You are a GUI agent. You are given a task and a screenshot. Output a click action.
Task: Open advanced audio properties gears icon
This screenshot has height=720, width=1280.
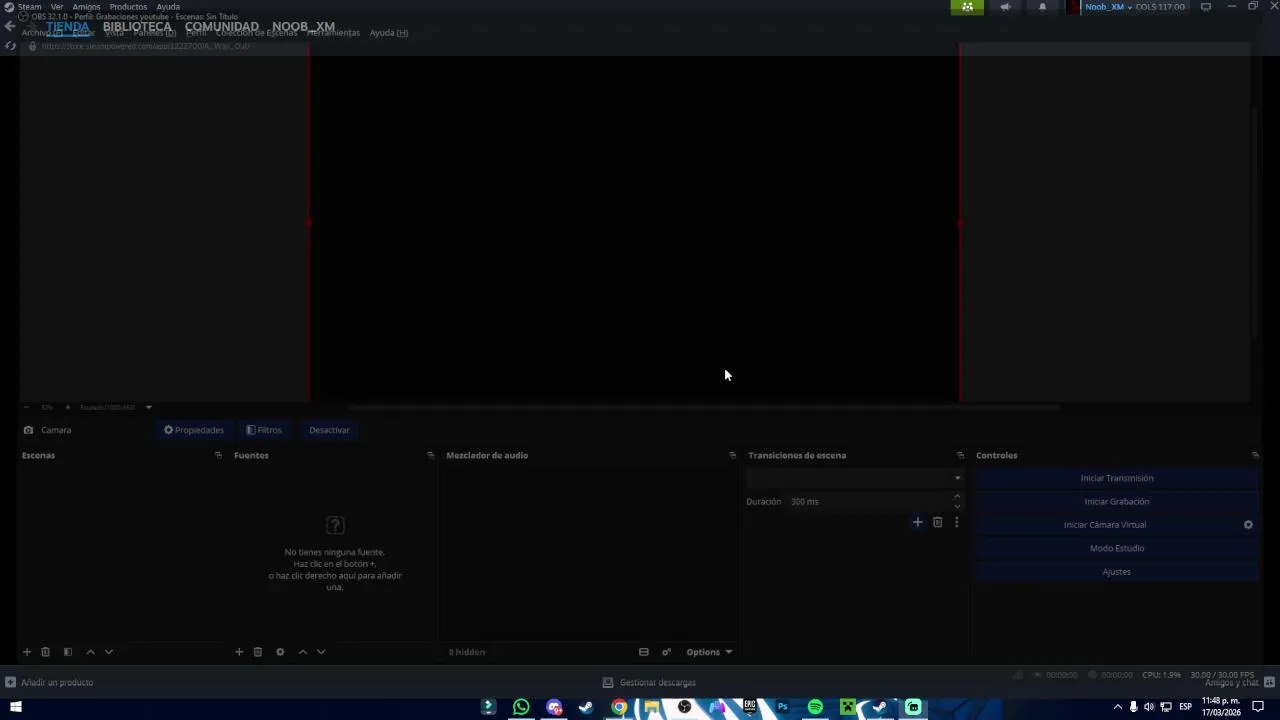(x=666, y=652)
